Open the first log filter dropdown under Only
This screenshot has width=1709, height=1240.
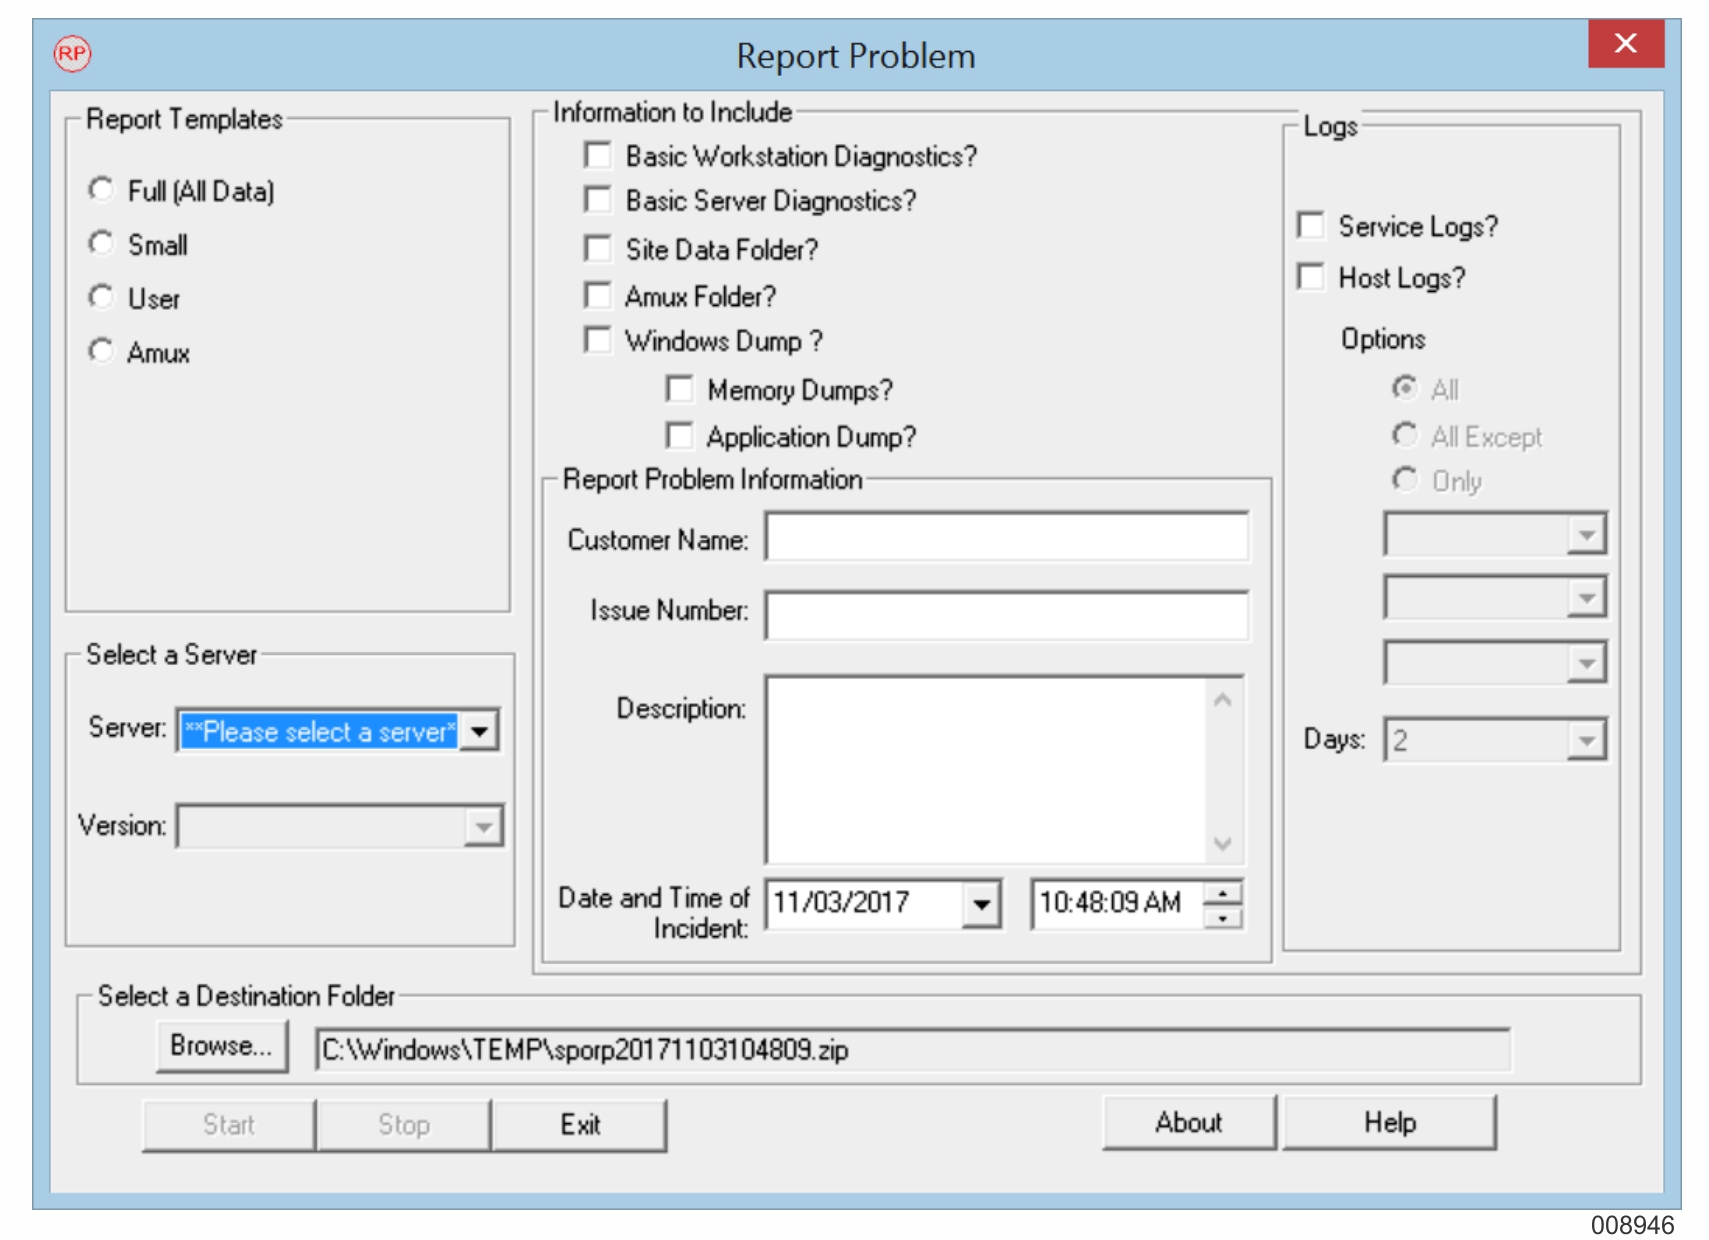1586,535
